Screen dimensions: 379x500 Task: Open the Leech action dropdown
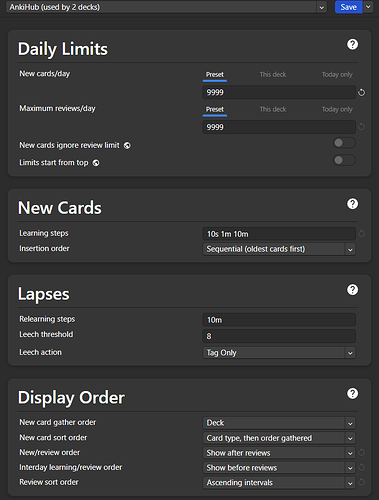pos(279,353)
